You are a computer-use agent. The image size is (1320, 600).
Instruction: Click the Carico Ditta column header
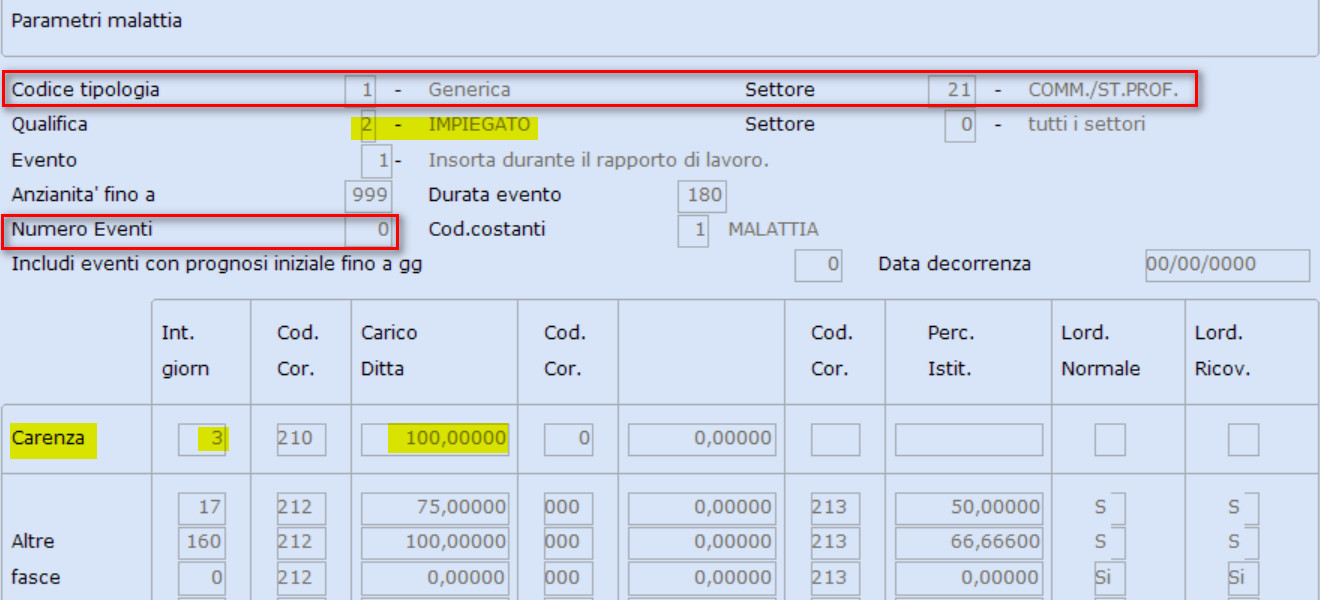389,350
